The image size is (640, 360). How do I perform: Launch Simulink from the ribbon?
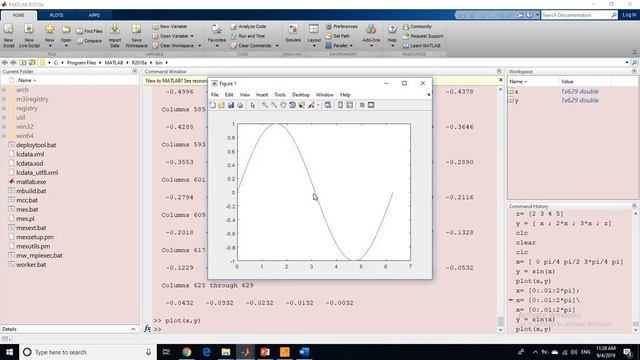[293, 33]
